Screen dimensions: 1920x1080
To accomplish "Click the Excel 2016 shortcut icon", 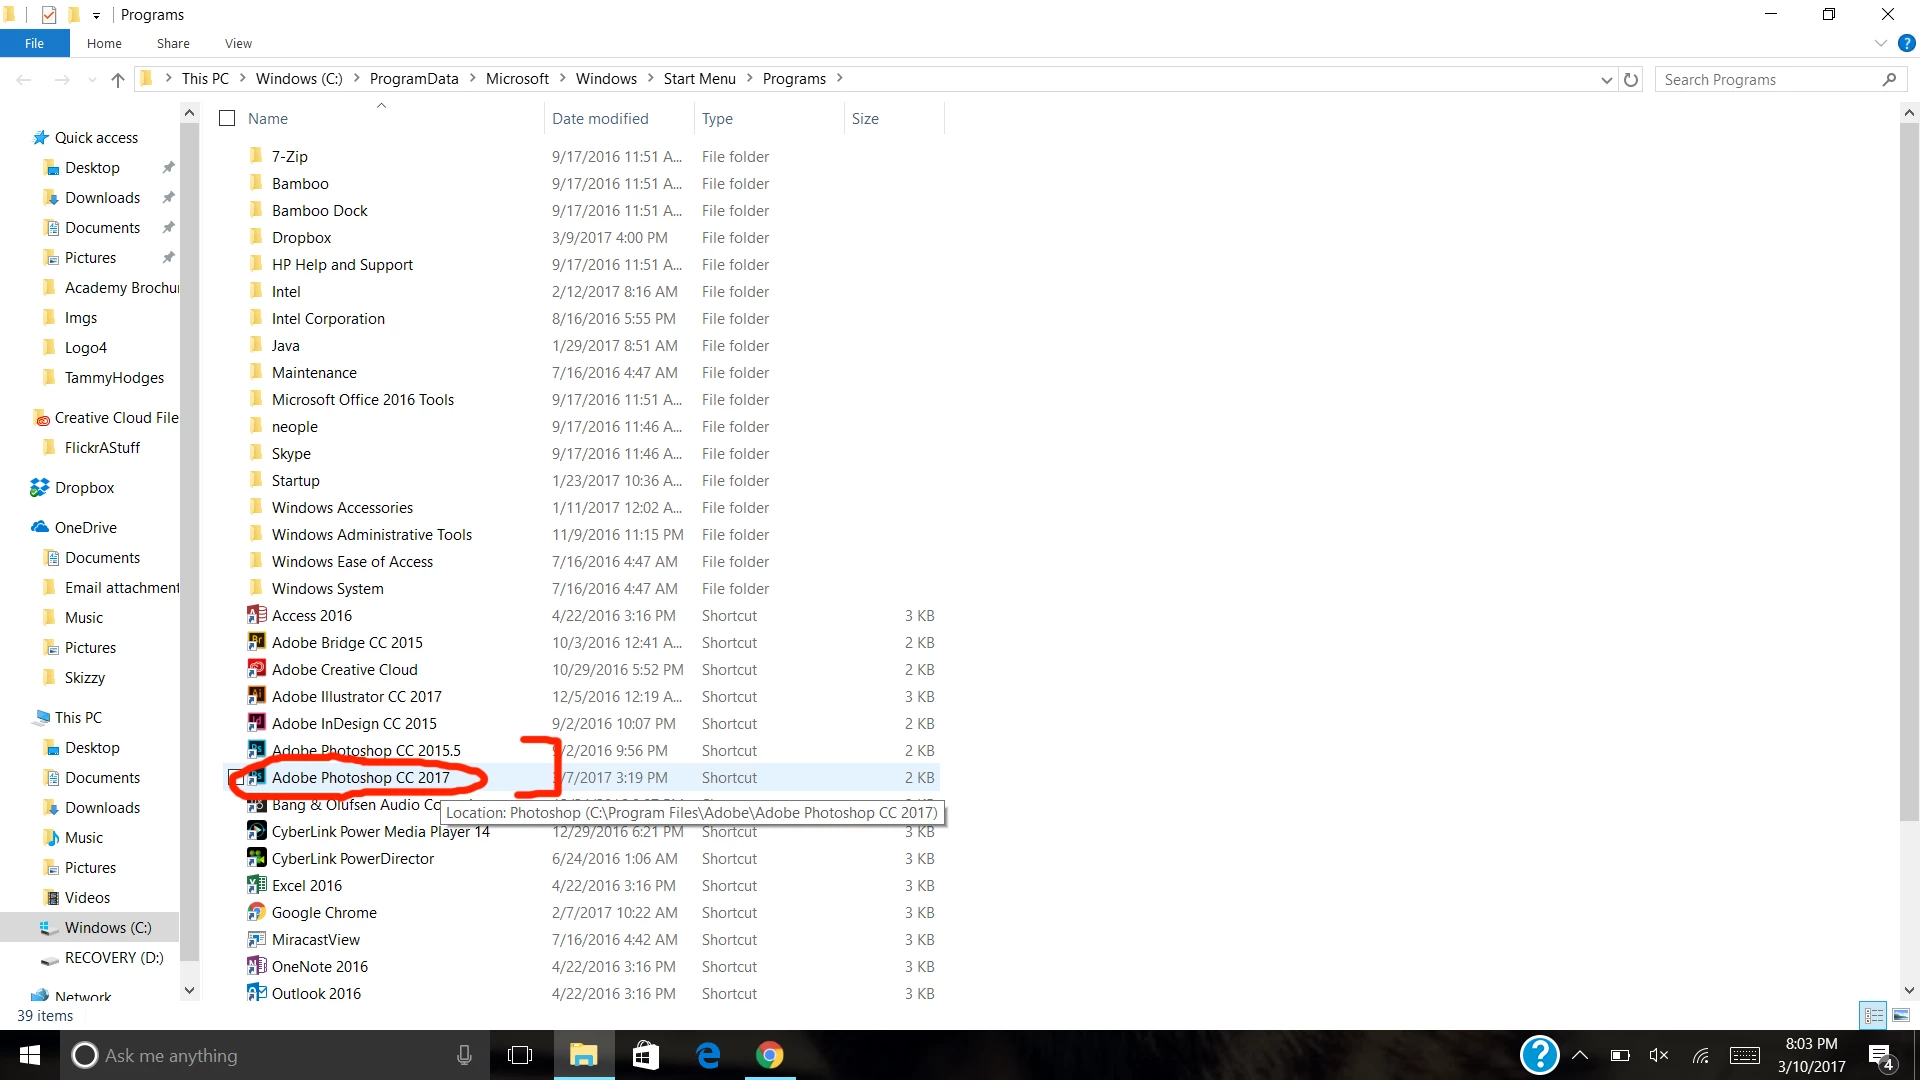I will 257,885.
